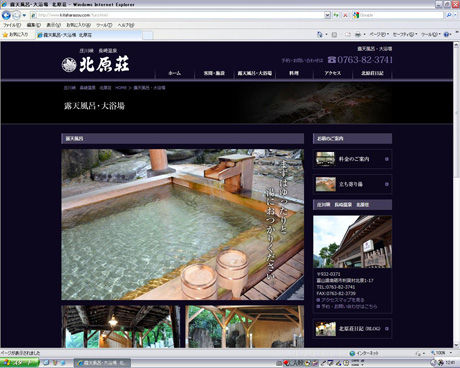Open the ファイル menu
Image resolution: width=460 pixels, height=368 pixels.
tap(12, 25)
